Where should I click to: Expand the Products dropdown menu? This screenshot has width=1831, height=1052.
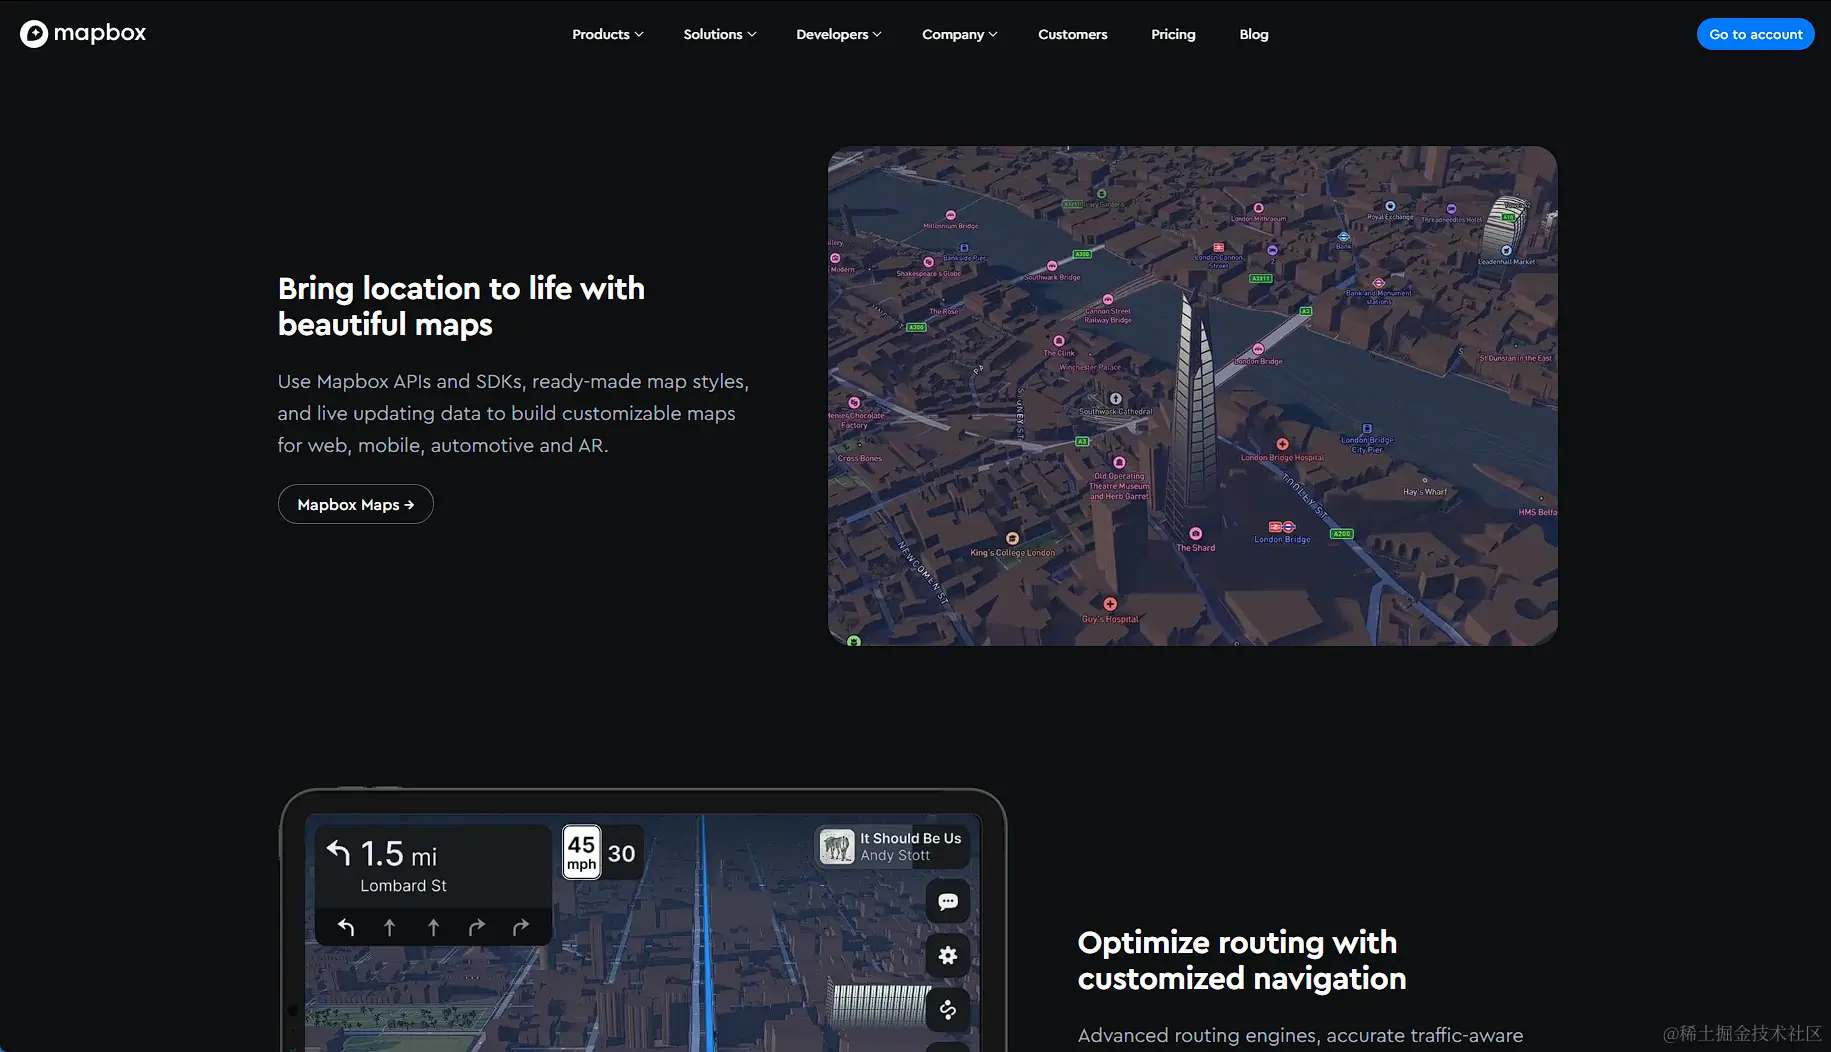pos(607,34)
